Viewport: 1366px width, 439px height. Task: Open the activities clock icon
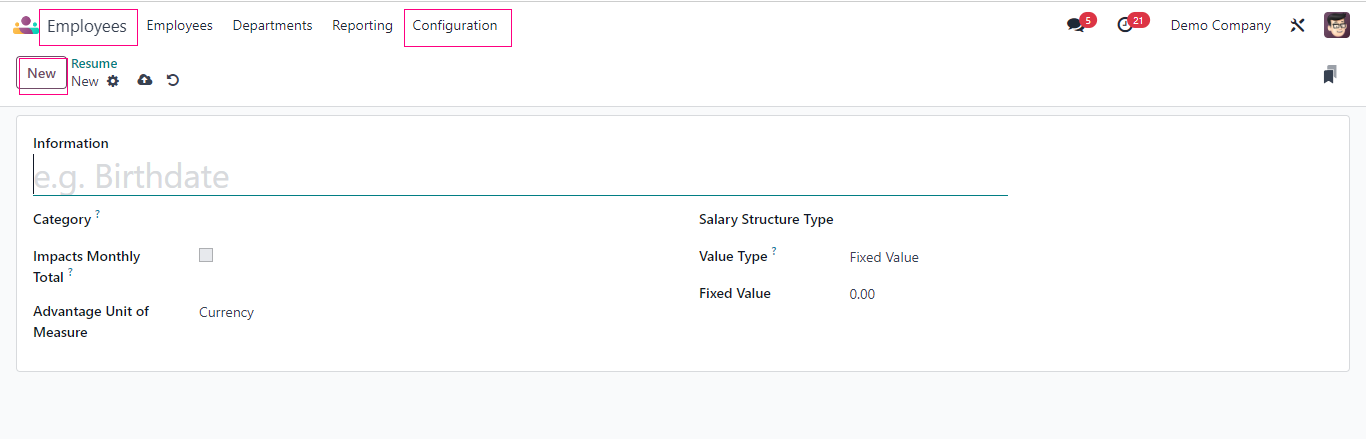point(1126,26)
